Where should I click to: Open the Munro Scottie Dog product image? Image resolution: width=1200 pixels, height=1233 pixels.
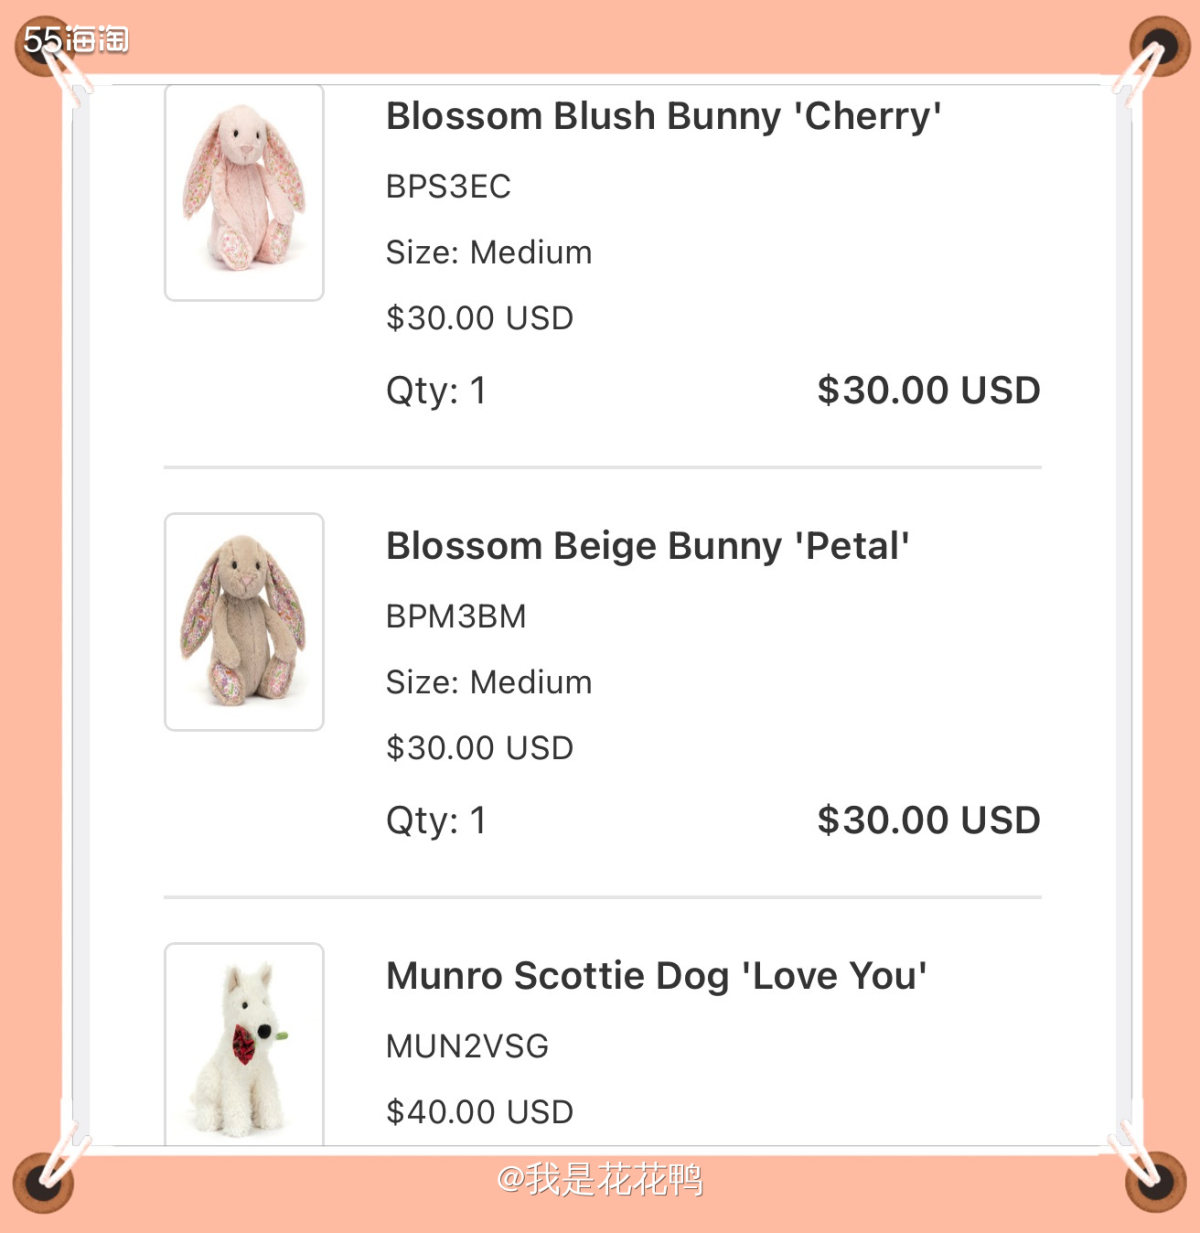(244, 1045)
